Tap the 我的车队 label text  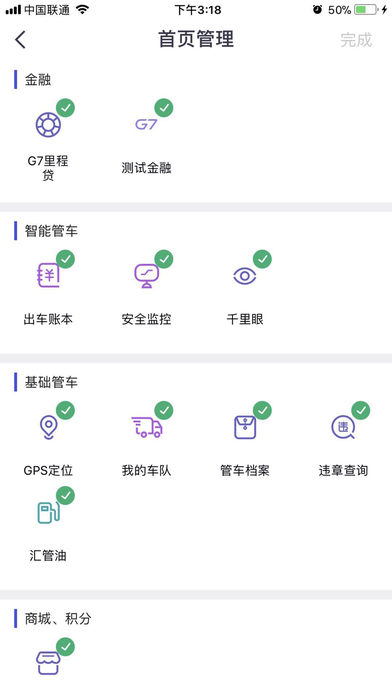pyautogui.click(x=147, y=471)
